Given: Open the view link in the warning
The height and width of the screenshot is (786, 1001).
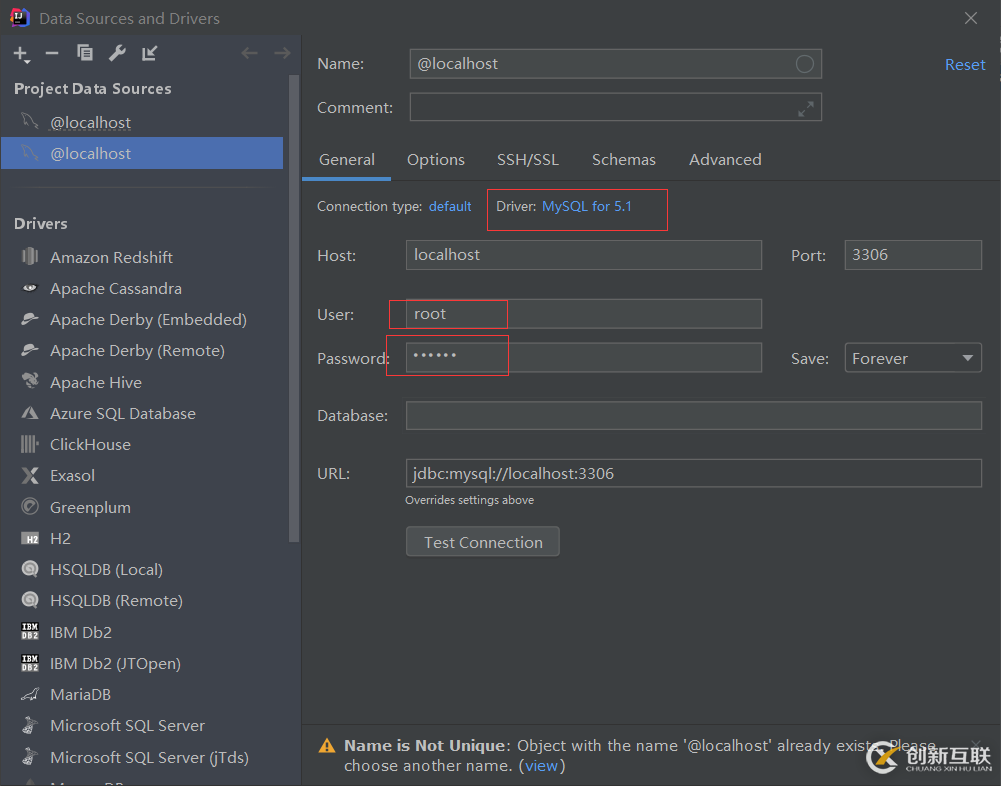Looking at the screenshot, I should [541, 766].
